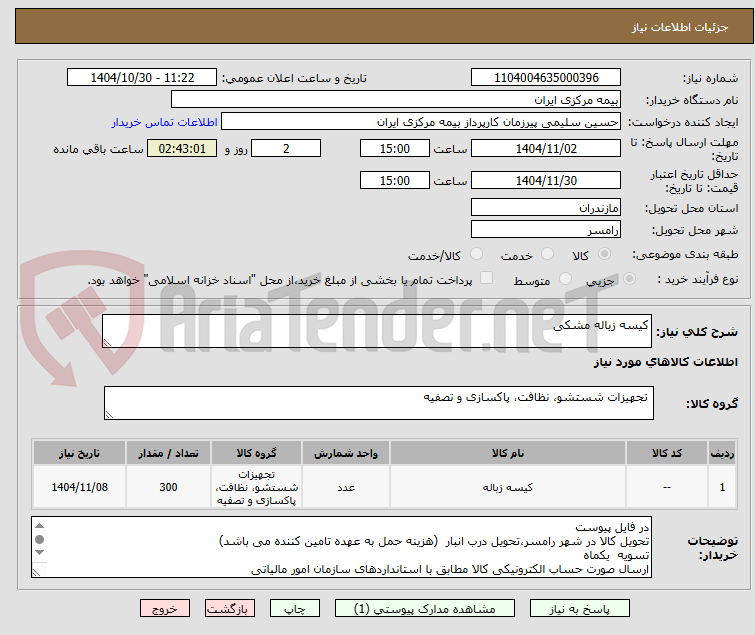755x635 pixels.
Task: Click the buyer notes text area
Action: tap(341, 547)
